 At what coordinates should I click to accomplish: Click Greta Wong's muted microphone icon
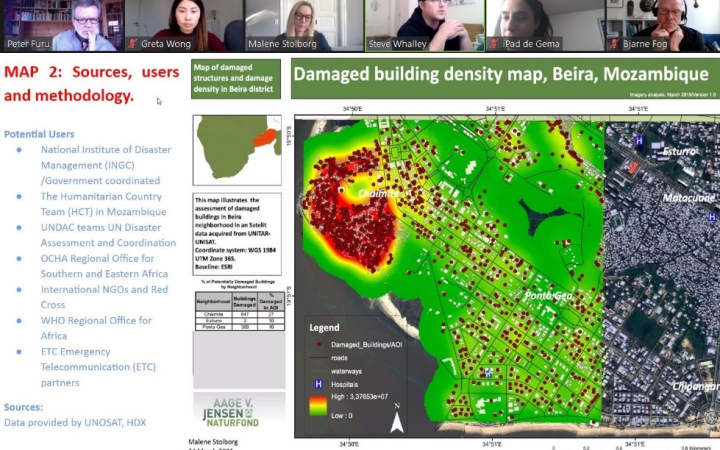point(131,44)
